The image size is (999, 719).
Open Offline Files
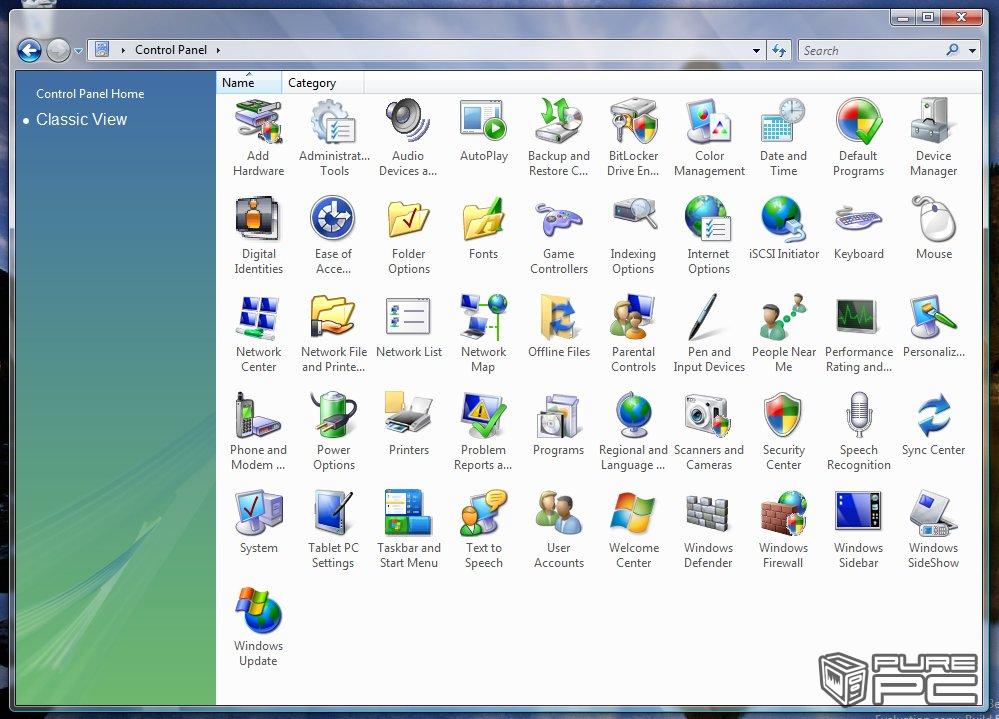coord(559,327)
